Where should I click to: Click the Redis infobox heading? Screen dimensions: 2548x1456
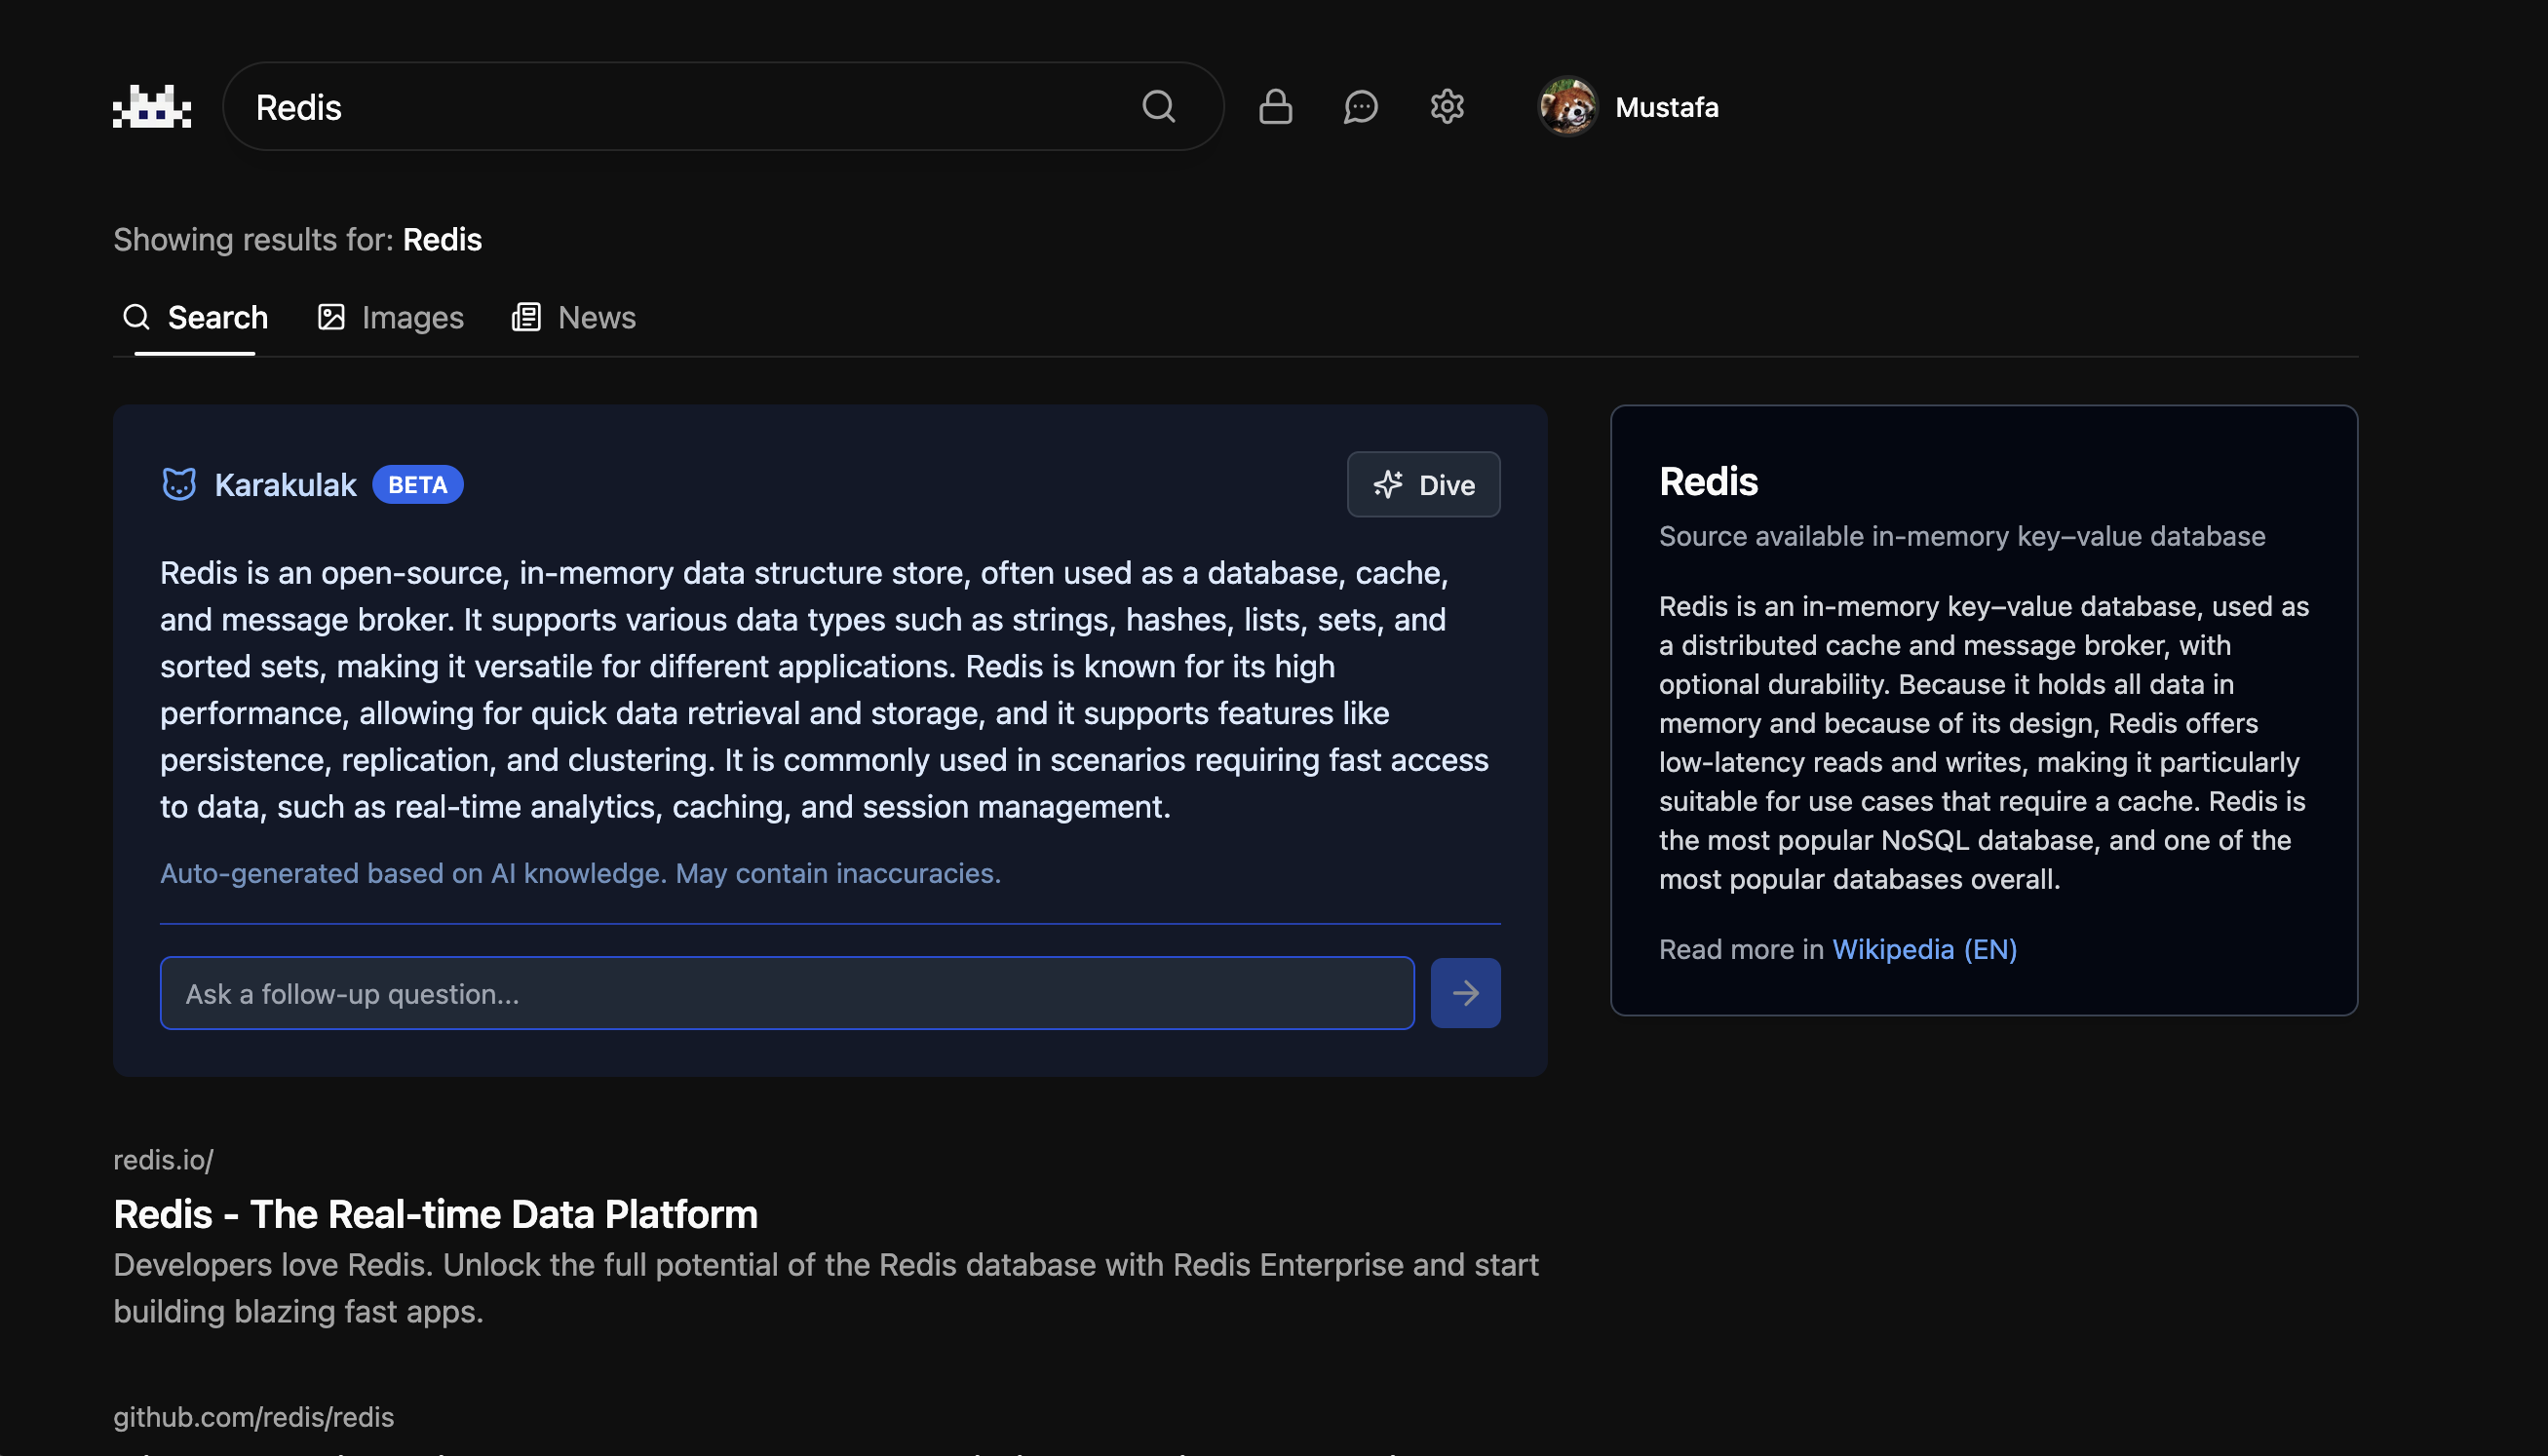(1708, 481)
